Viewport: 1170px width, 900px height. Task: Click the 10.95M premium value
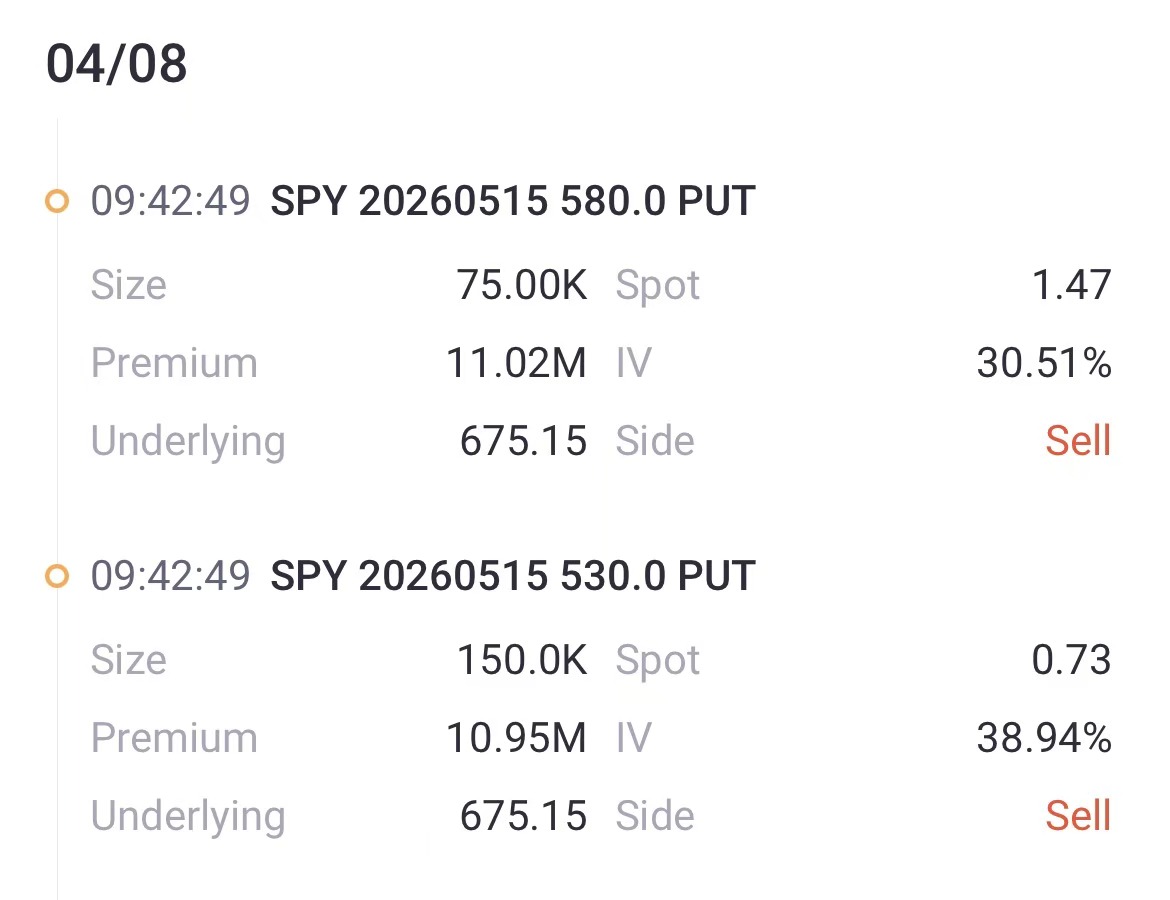[516, 738]
